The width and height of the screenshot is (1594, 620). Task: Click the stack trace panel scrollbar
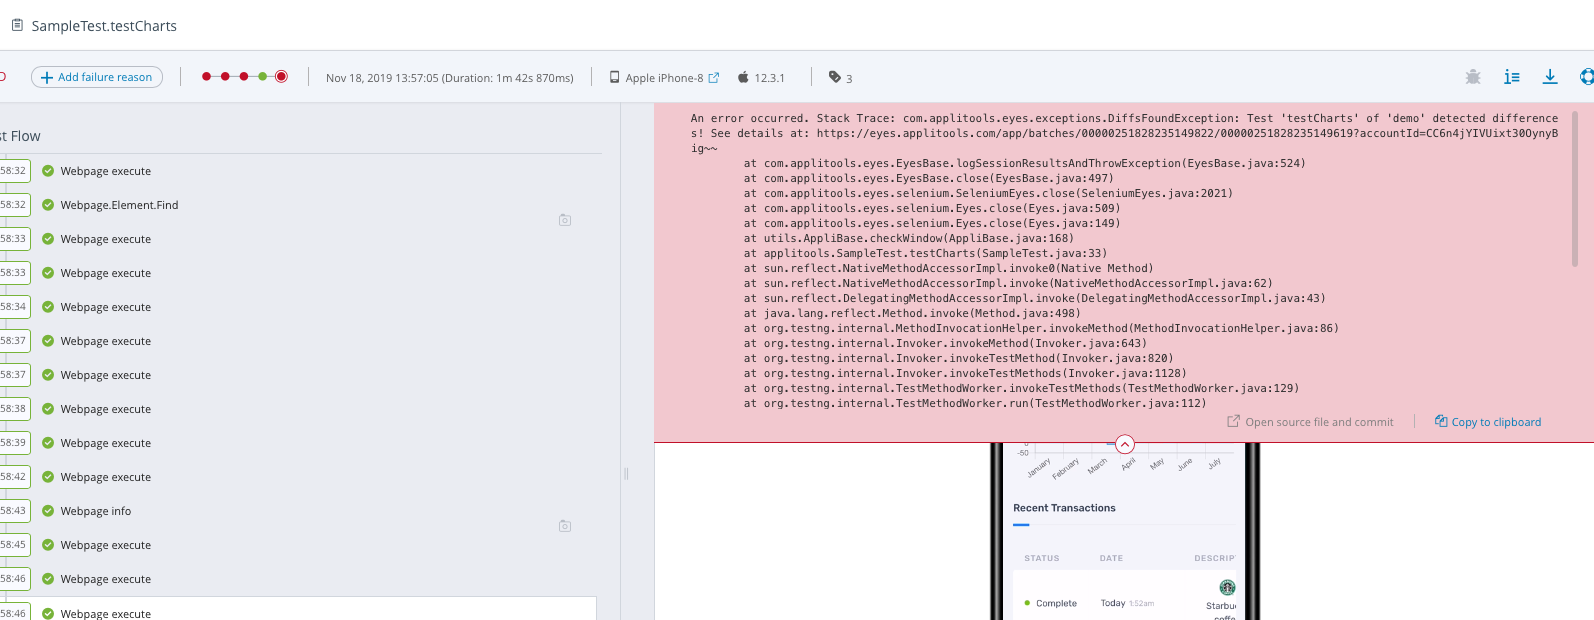click(1575, 190)
